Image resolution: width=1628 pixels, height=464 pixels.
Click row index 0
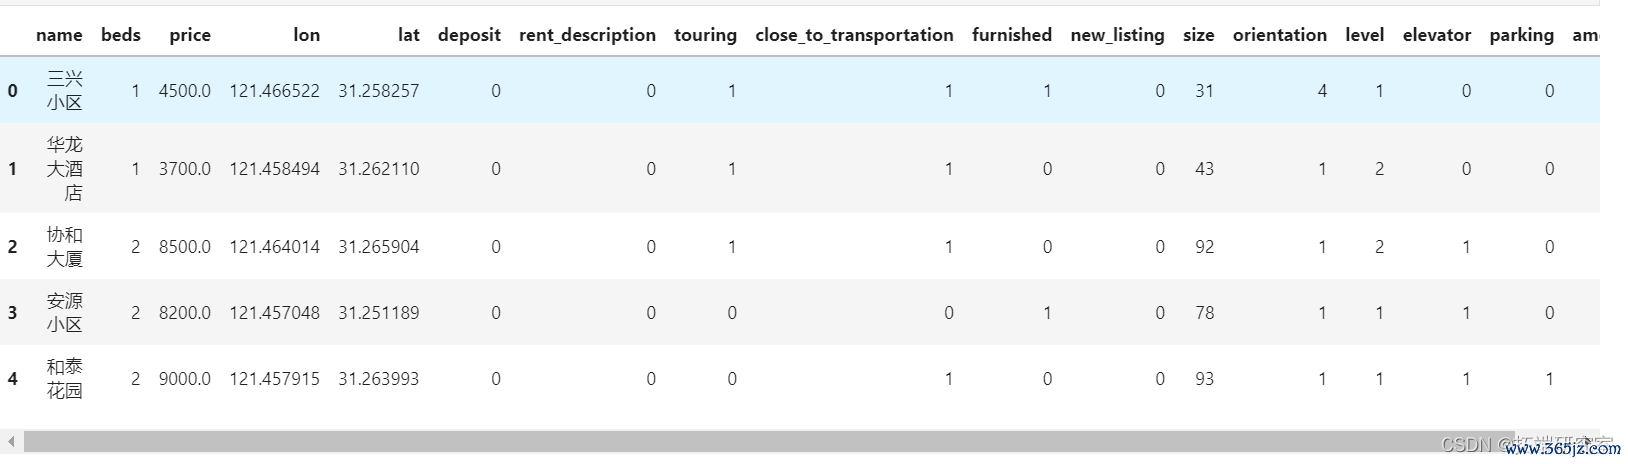[13, 91]
